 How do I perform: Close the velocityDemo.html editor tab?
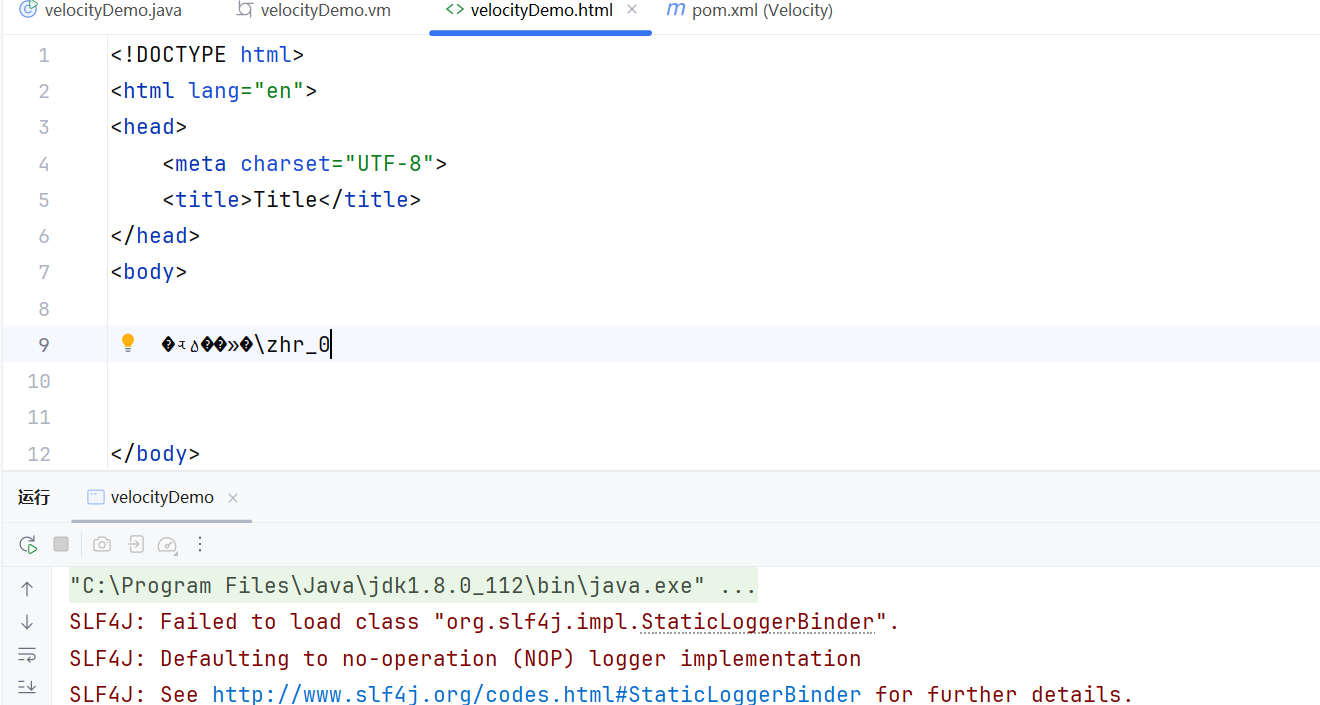(x=632, y=10)
